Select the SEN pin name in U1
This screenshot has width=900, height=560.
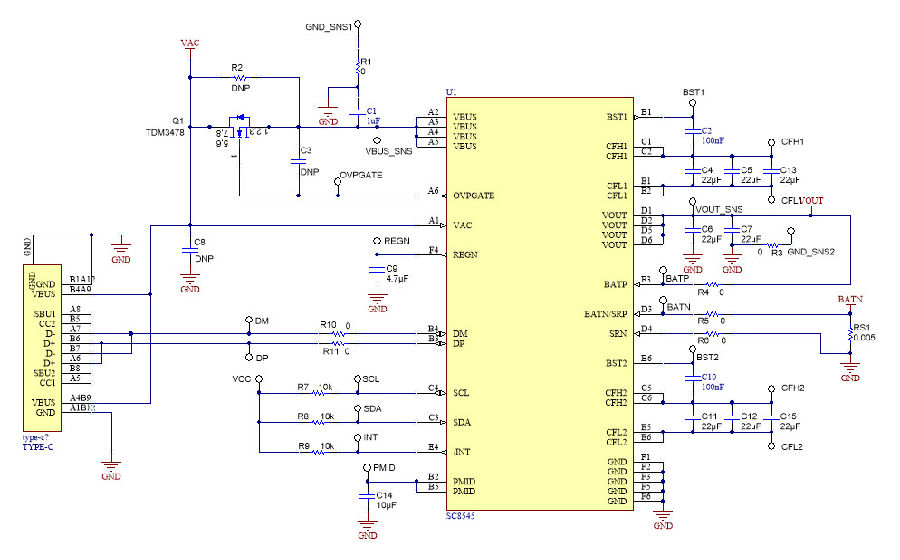pos(618,333)
